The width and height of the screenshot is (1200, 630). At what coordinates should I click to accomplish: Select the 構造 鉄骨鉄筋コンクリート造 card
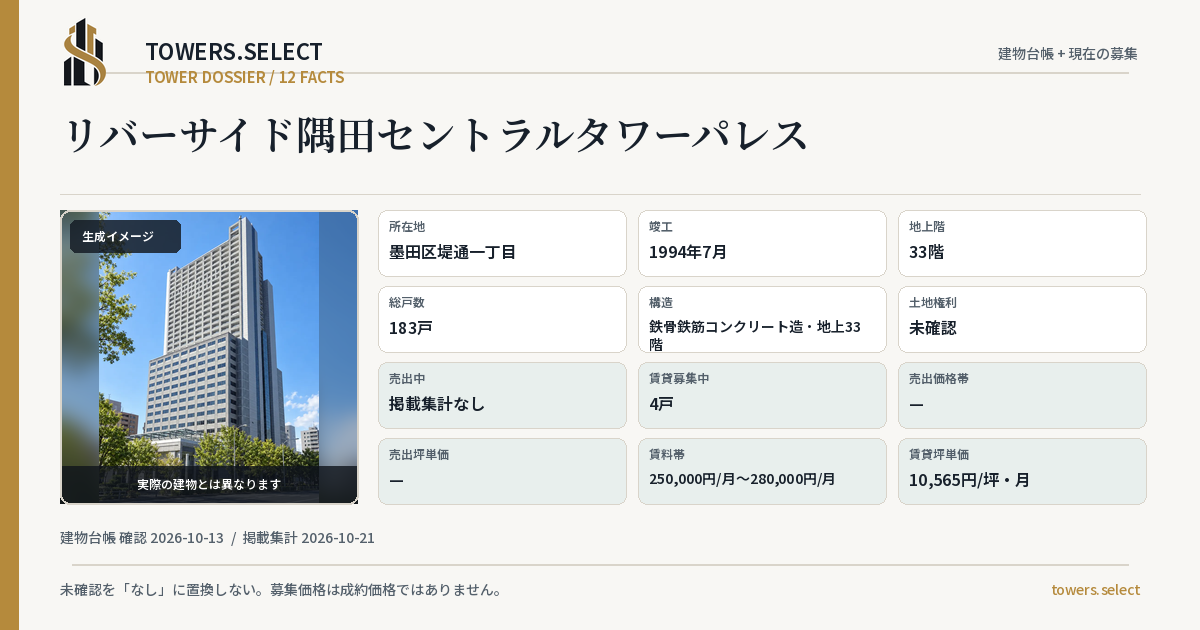tap(762, 319)
